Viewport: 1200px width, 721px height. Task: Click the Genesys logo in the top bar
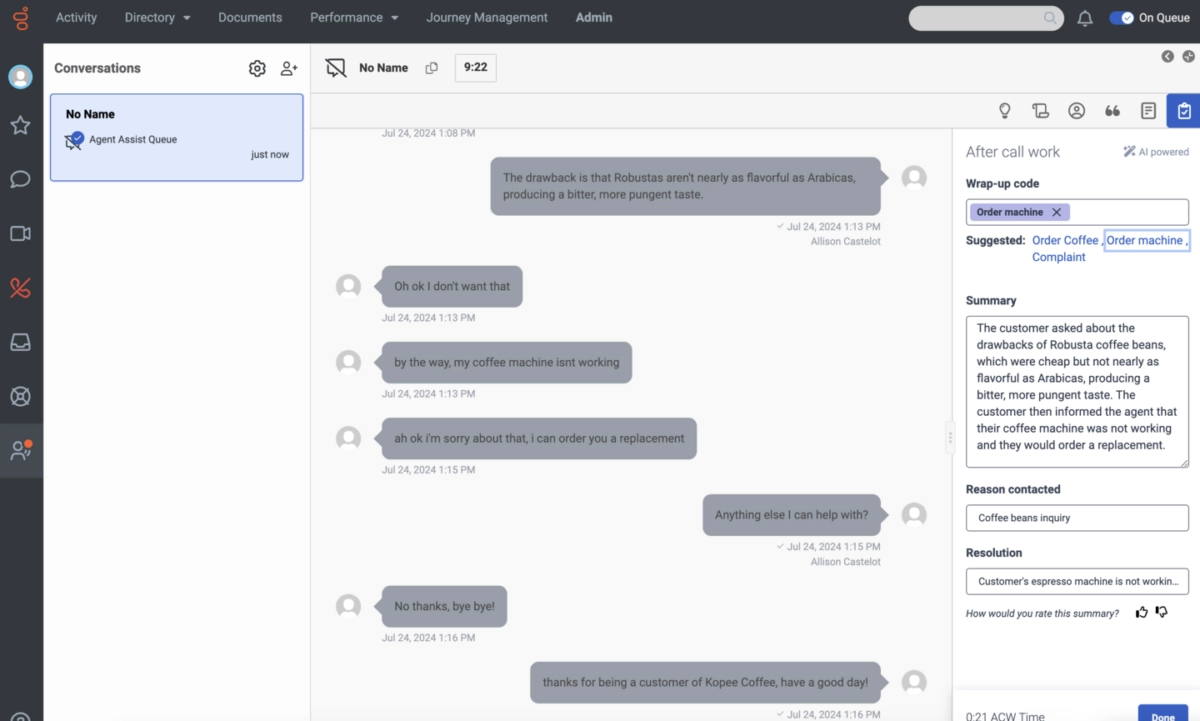[22, 18]
